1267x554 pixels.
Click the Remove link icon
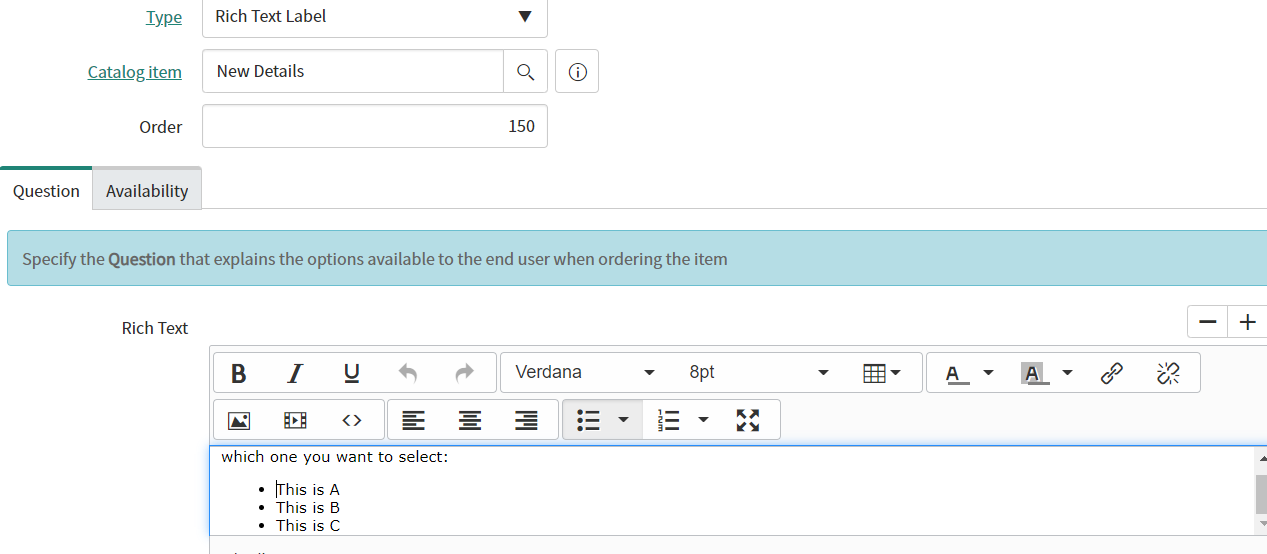coord(1167,373)
